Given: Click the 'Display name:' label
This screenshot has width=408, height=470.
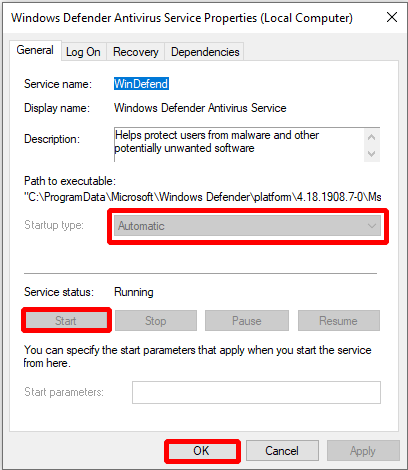Looking at the screenshot, I should coord(57,108).
